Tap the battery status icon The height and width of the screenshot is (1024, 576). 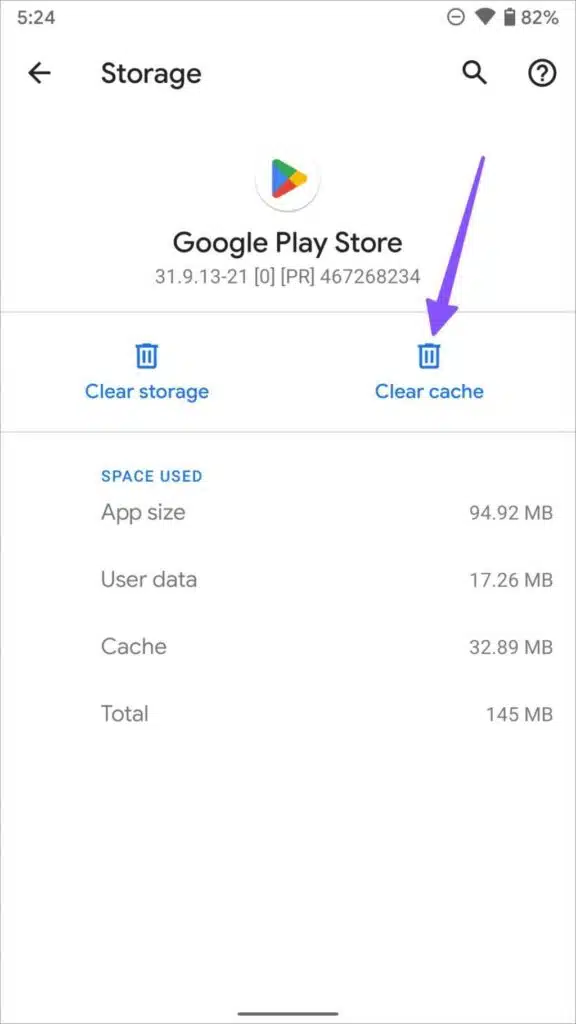pos(509,18)
